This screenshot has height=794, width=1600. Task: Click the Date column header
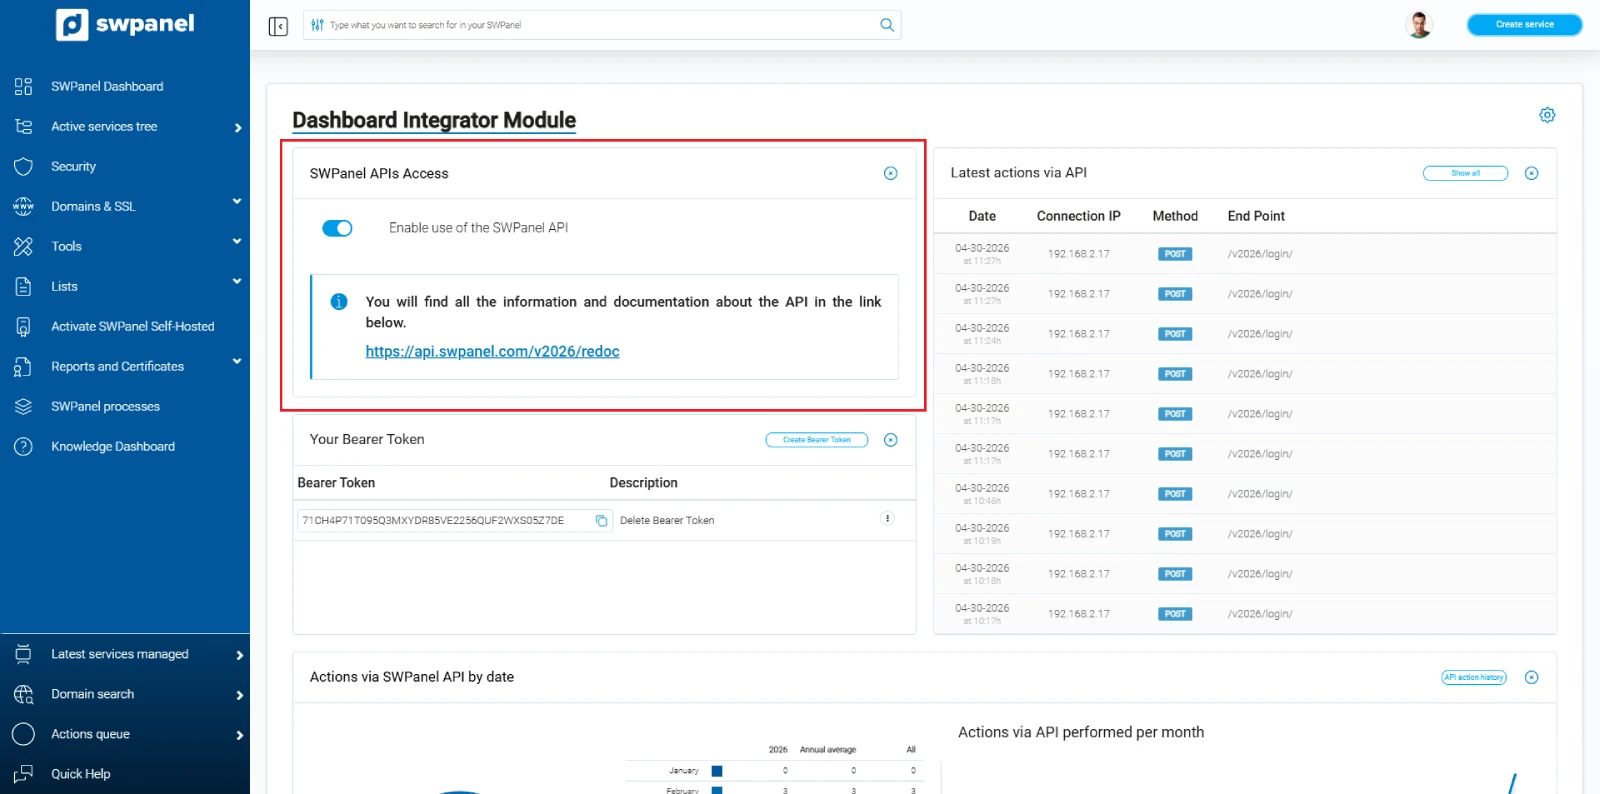click(982, 216)
